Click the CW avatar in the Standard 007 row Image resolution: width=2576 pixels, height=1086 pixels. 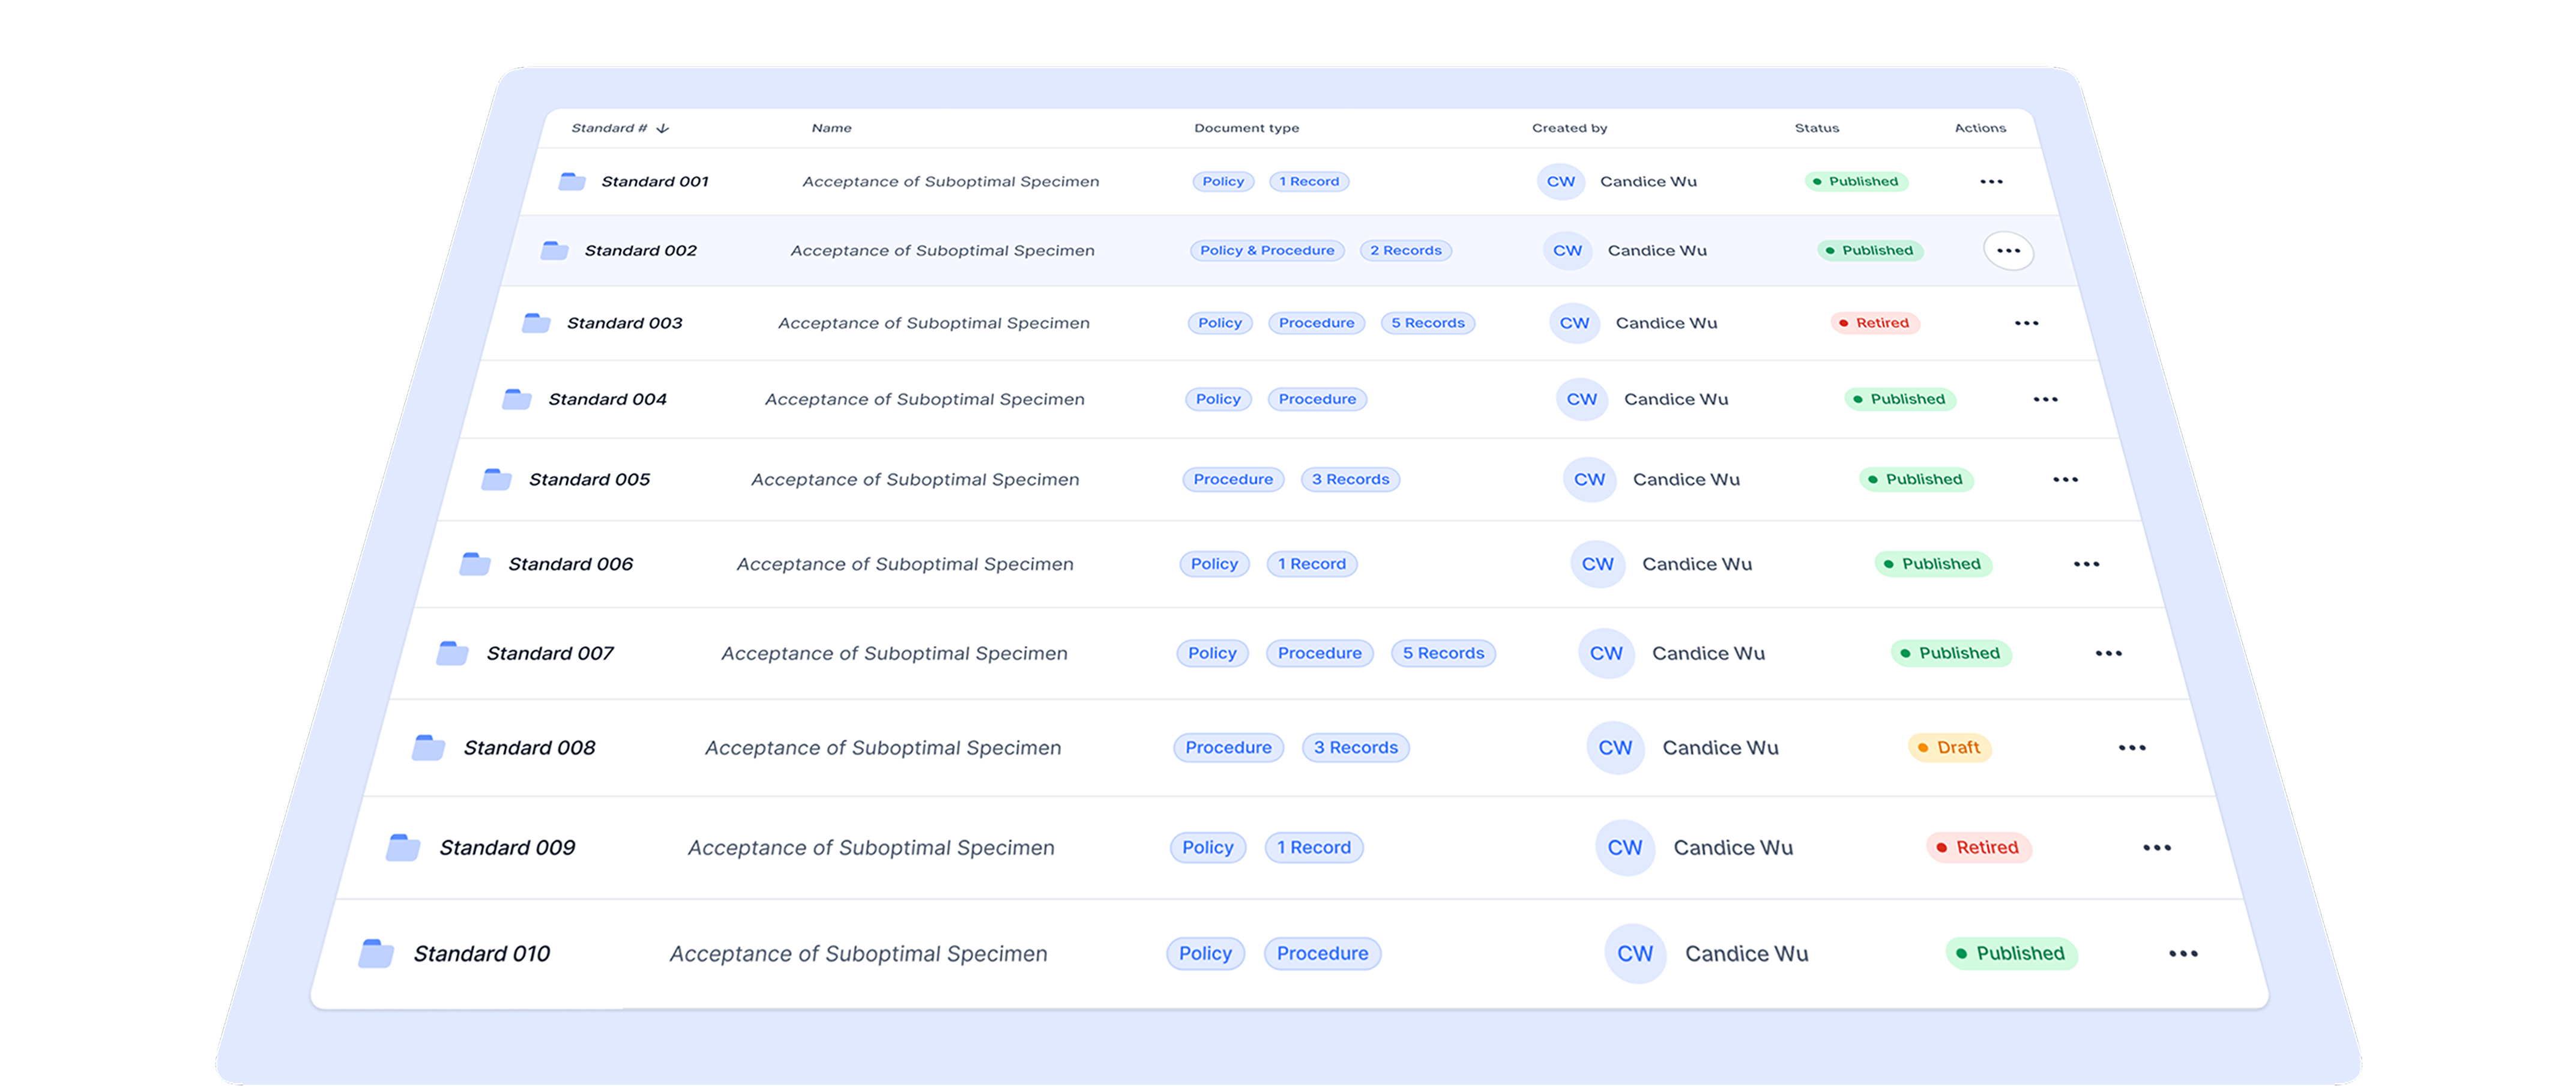point(1606,653)
